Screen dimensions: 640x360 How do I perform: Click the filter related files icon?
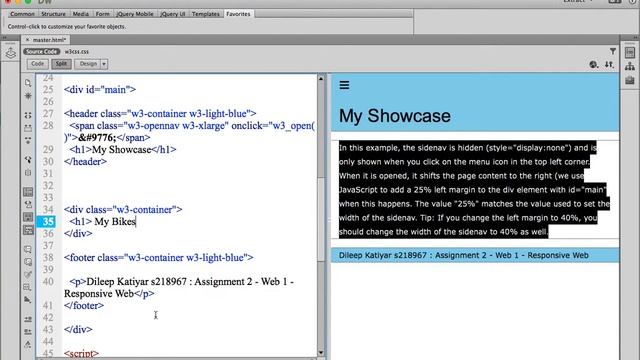pyautogui.click(x=613, y=51)
